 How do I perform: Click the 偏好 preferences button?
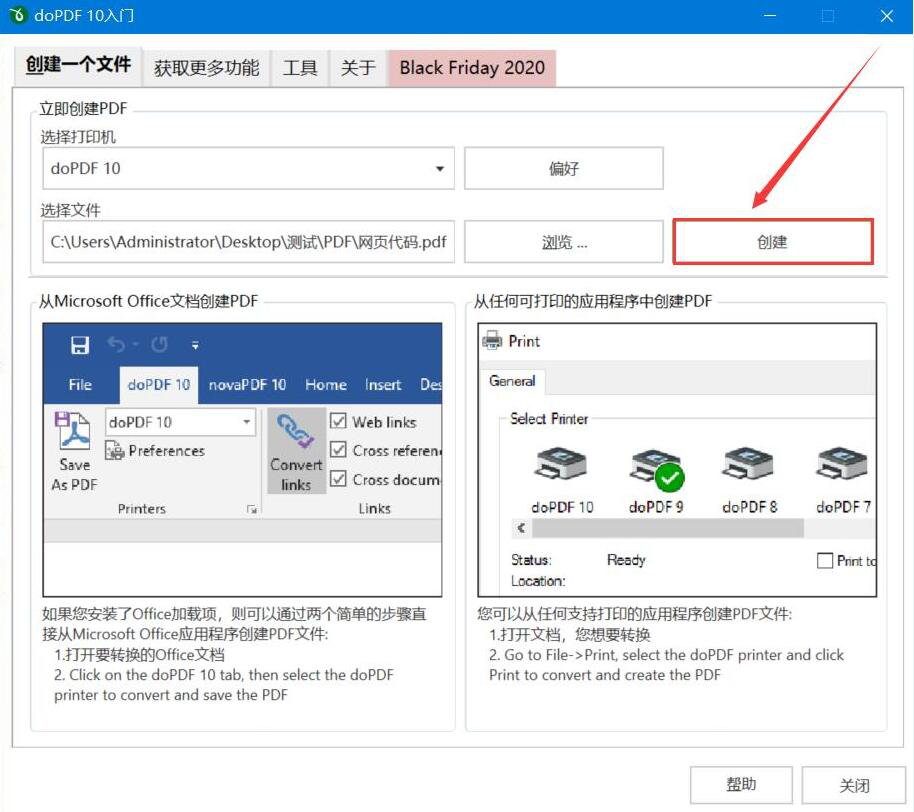click(x=564, y=168)
